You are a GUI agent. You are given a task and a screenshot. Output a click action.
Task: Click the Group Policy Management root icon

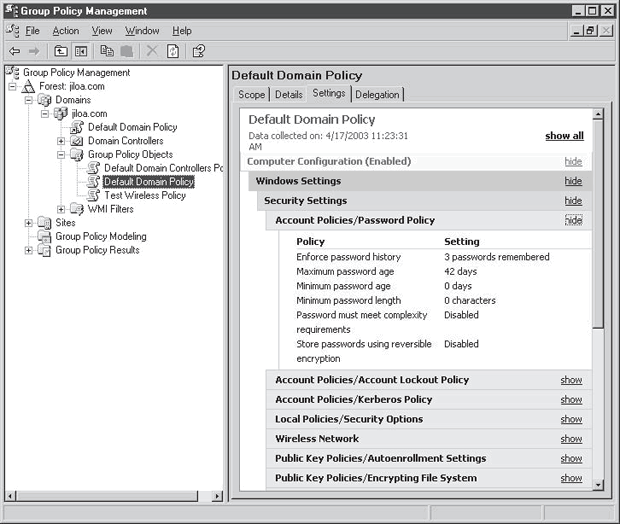pos(12,72)
